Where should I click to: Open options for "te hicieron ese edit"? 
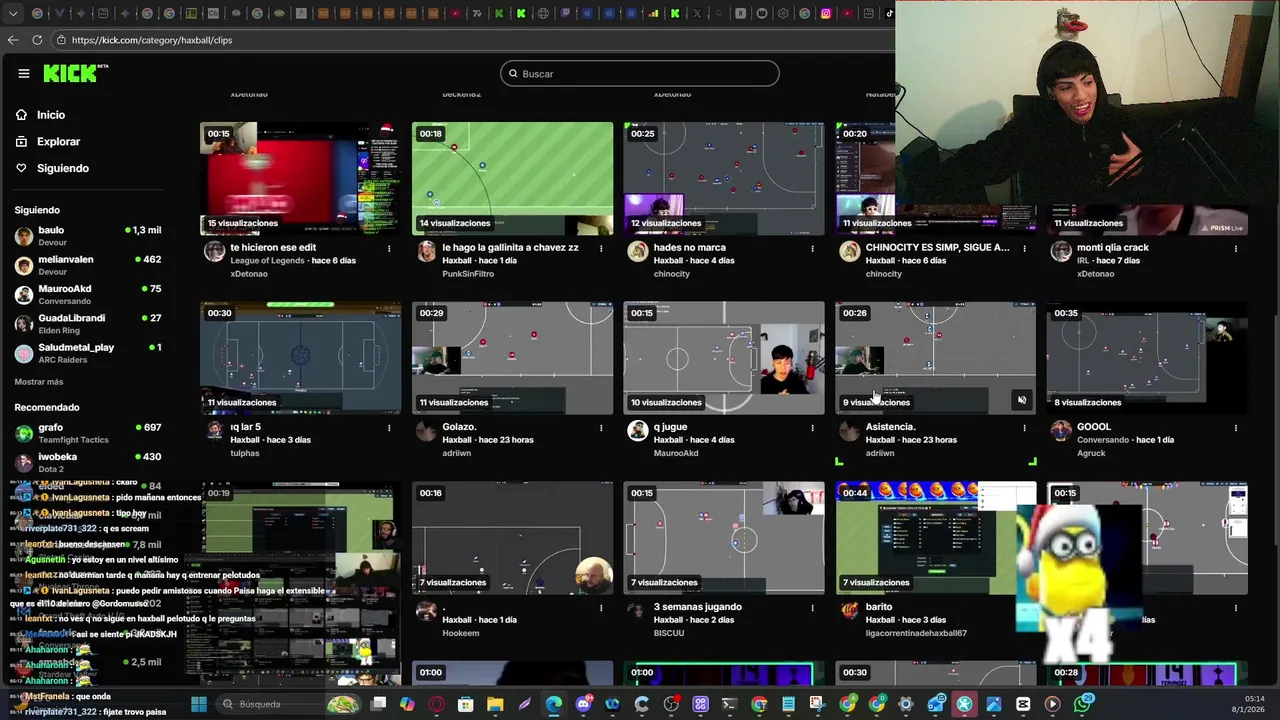389,248
